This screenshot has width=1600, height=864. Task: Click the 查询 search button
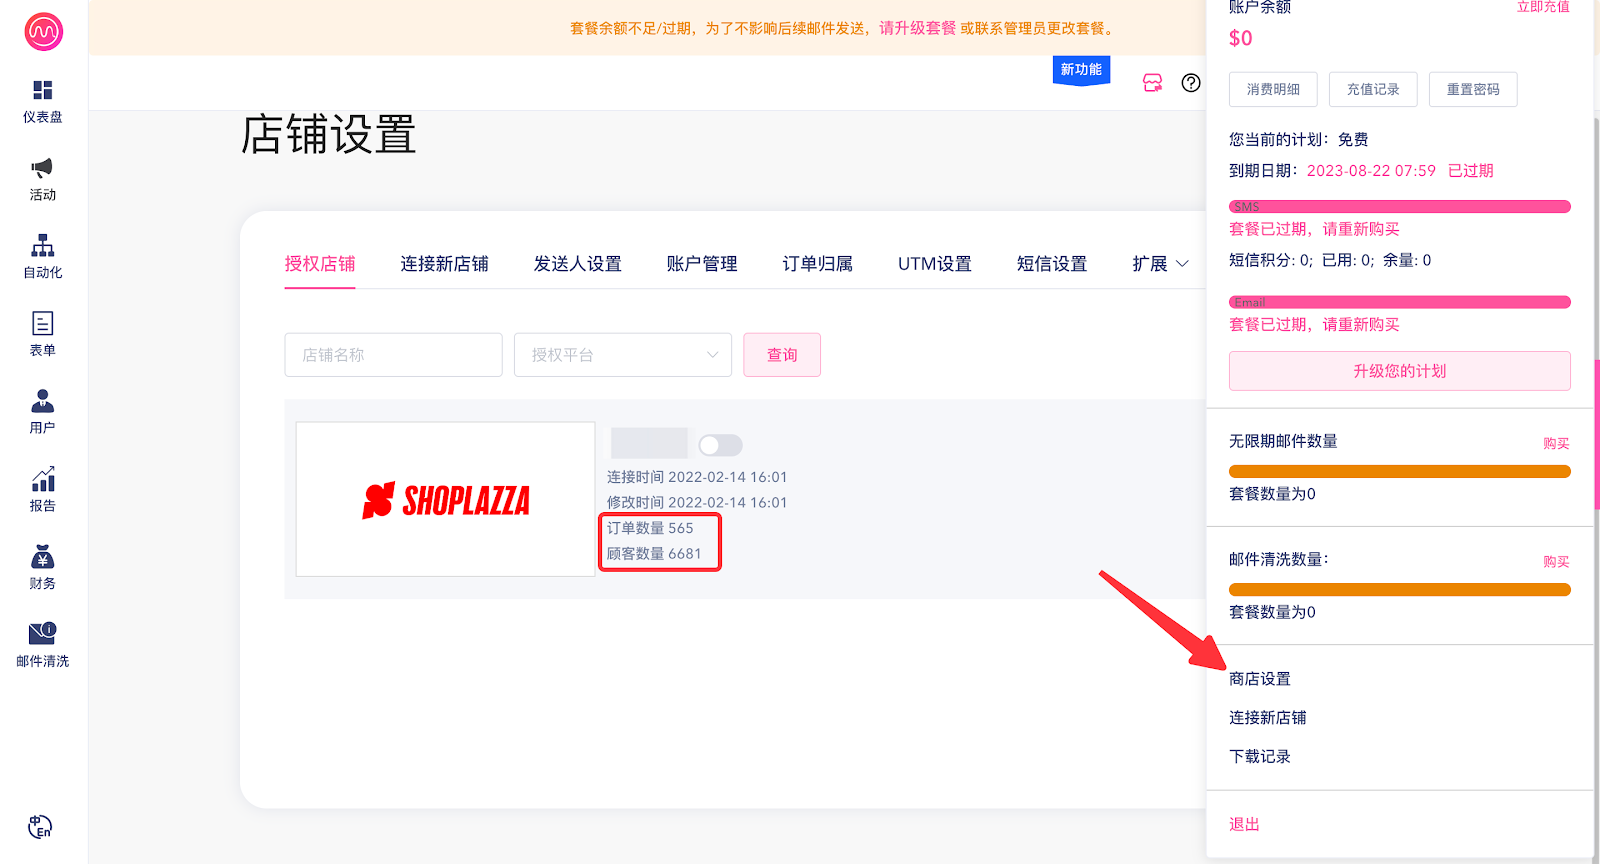click(x=782, y=355)
